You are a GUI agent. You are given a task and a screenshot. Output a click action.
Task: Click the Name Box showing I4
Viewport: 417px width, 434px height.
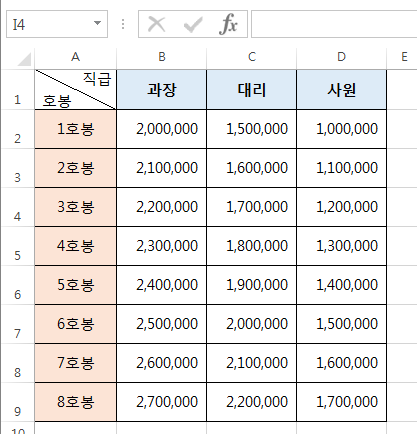click(x=57, y=24)
